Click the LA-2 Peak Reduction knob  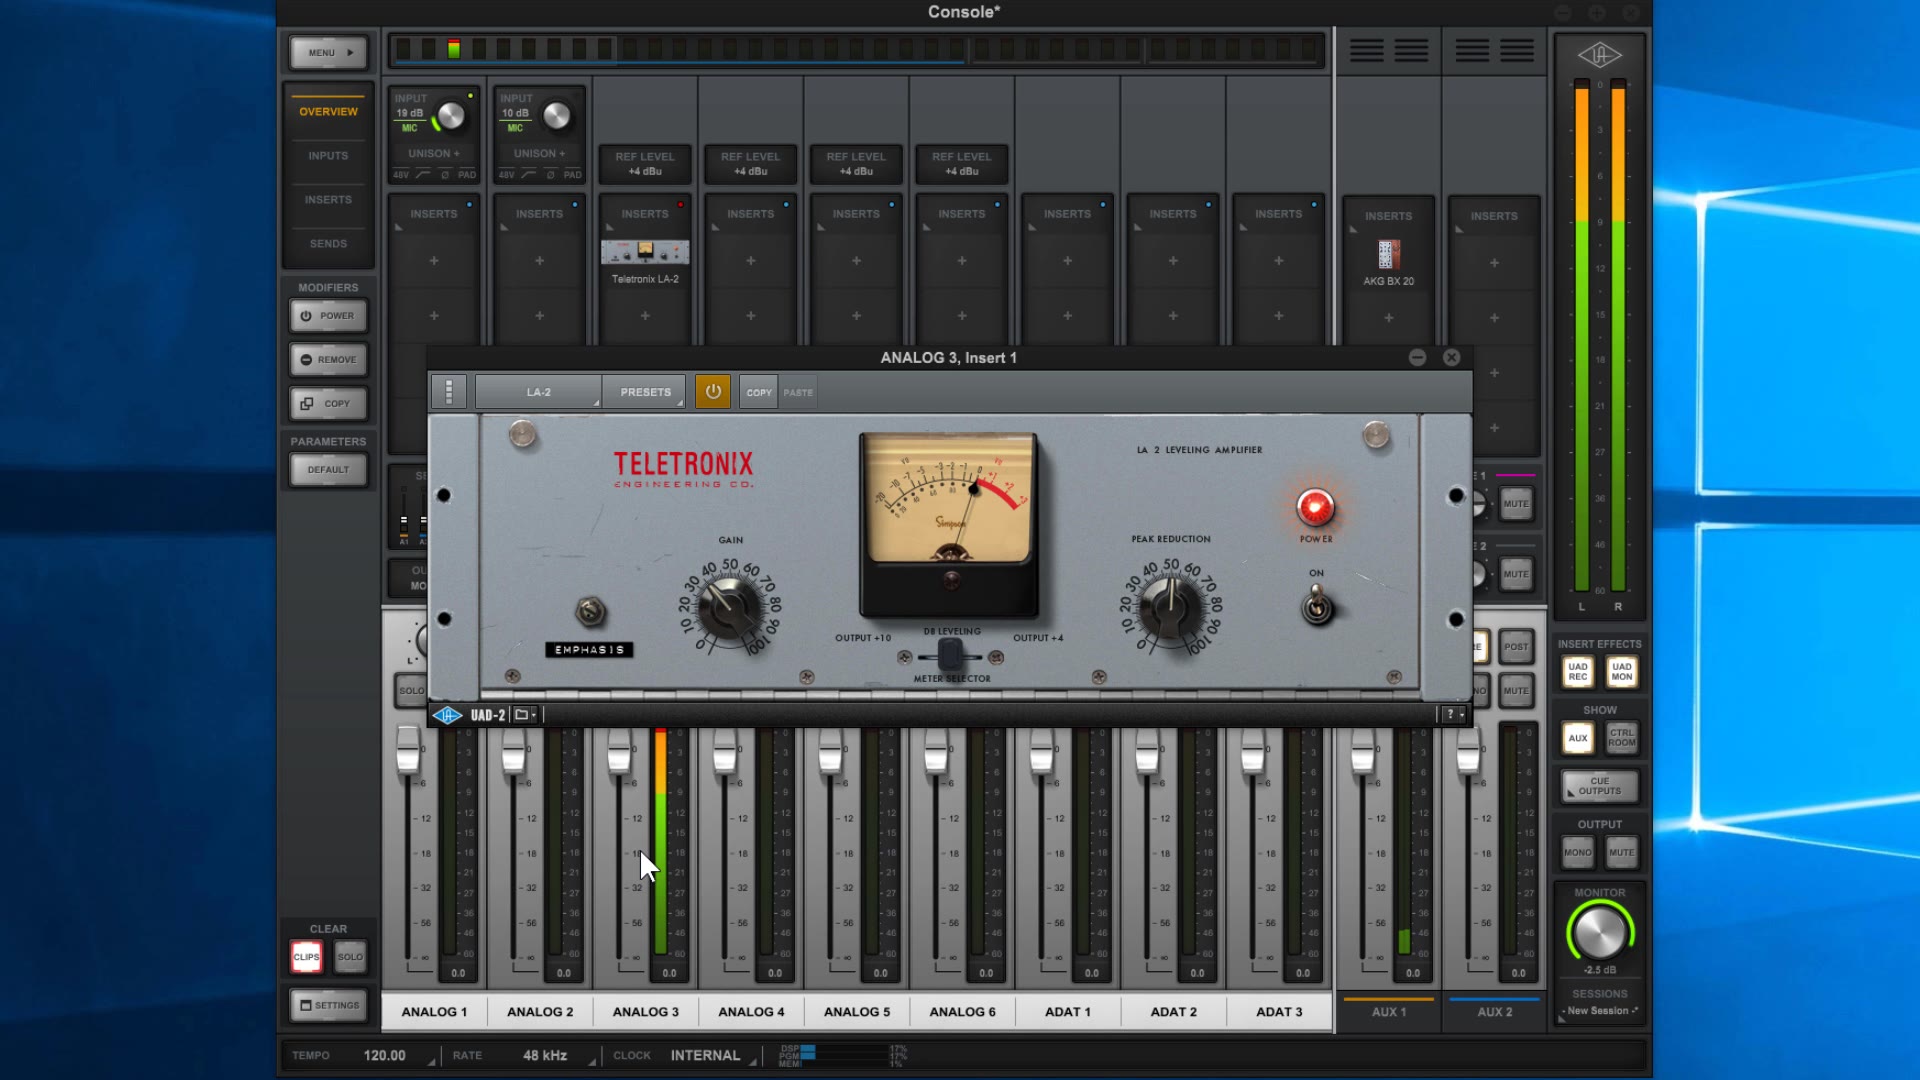click(1170, 605)
